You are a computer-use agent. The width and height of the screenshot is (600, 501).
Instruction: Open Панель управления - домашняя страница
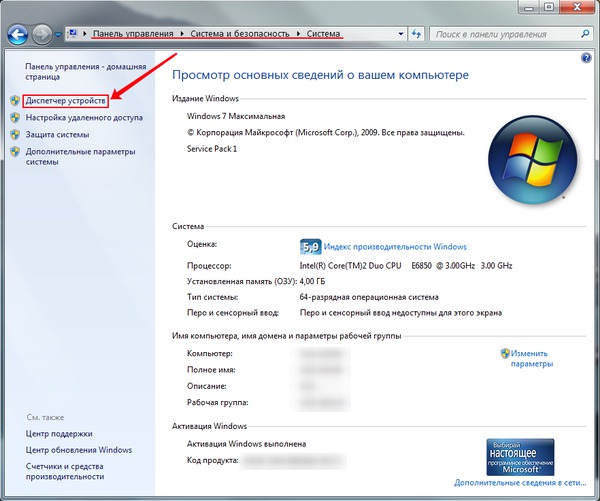[86, 72]
